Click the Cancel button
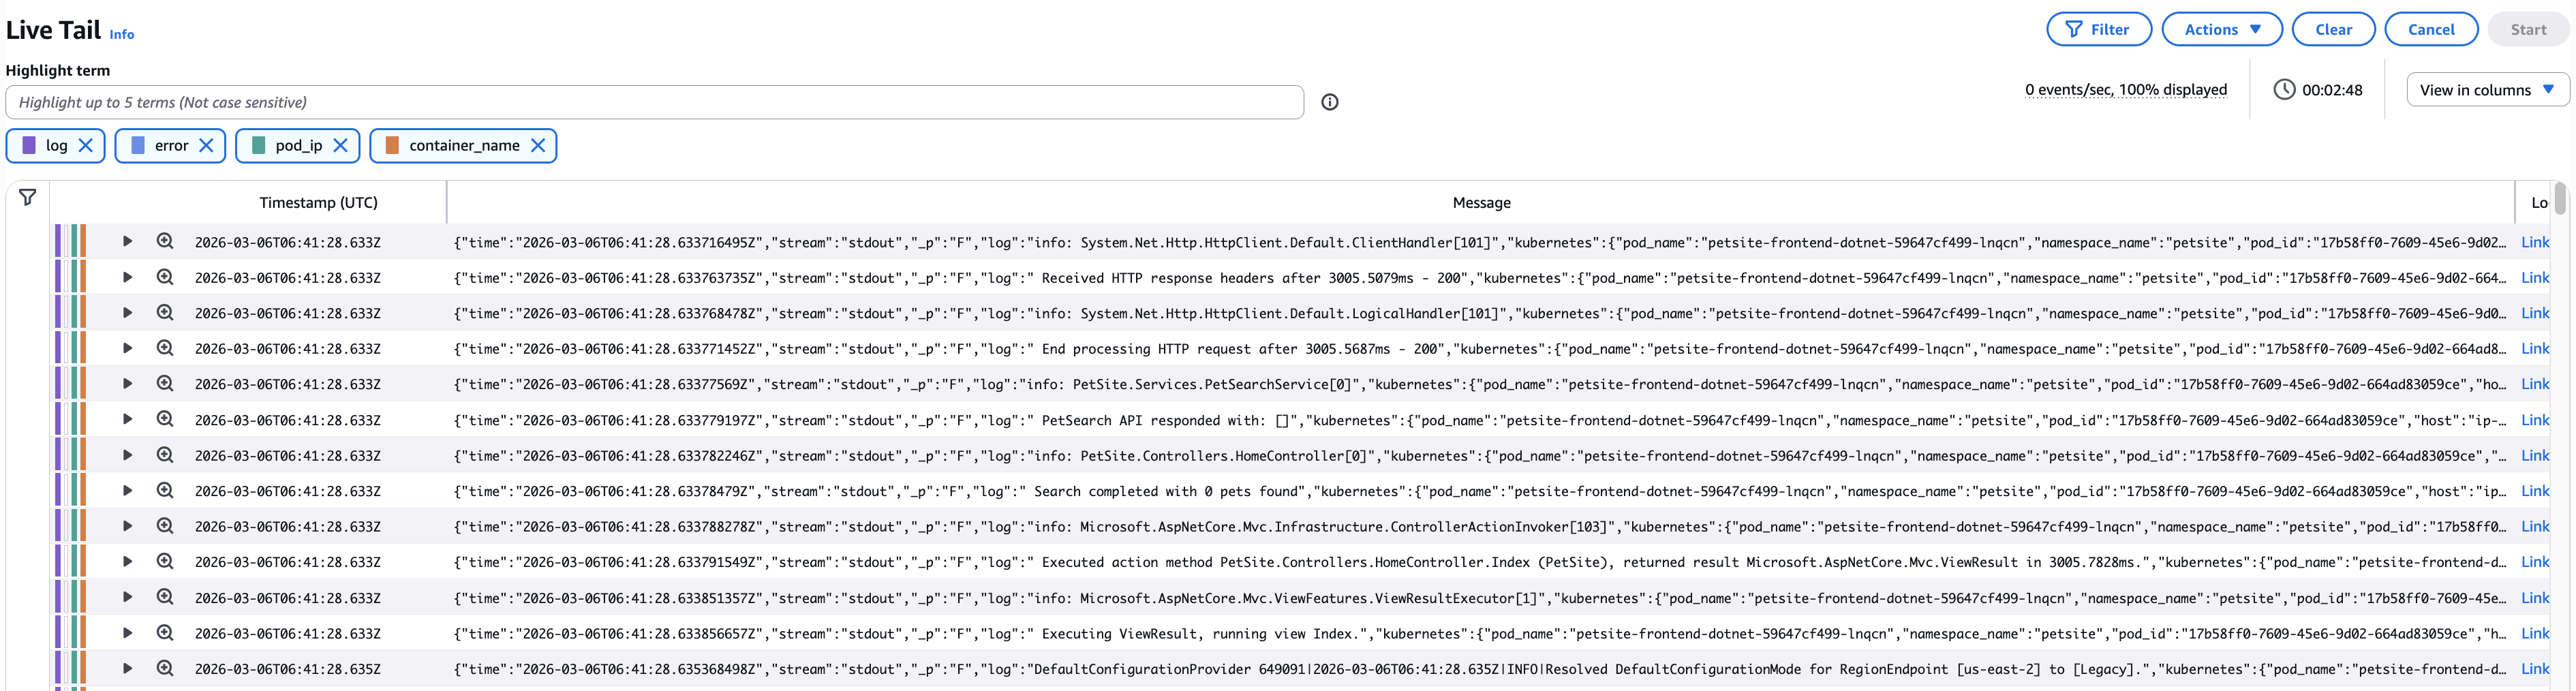2576x691 pixels. tap(2430, 29)
